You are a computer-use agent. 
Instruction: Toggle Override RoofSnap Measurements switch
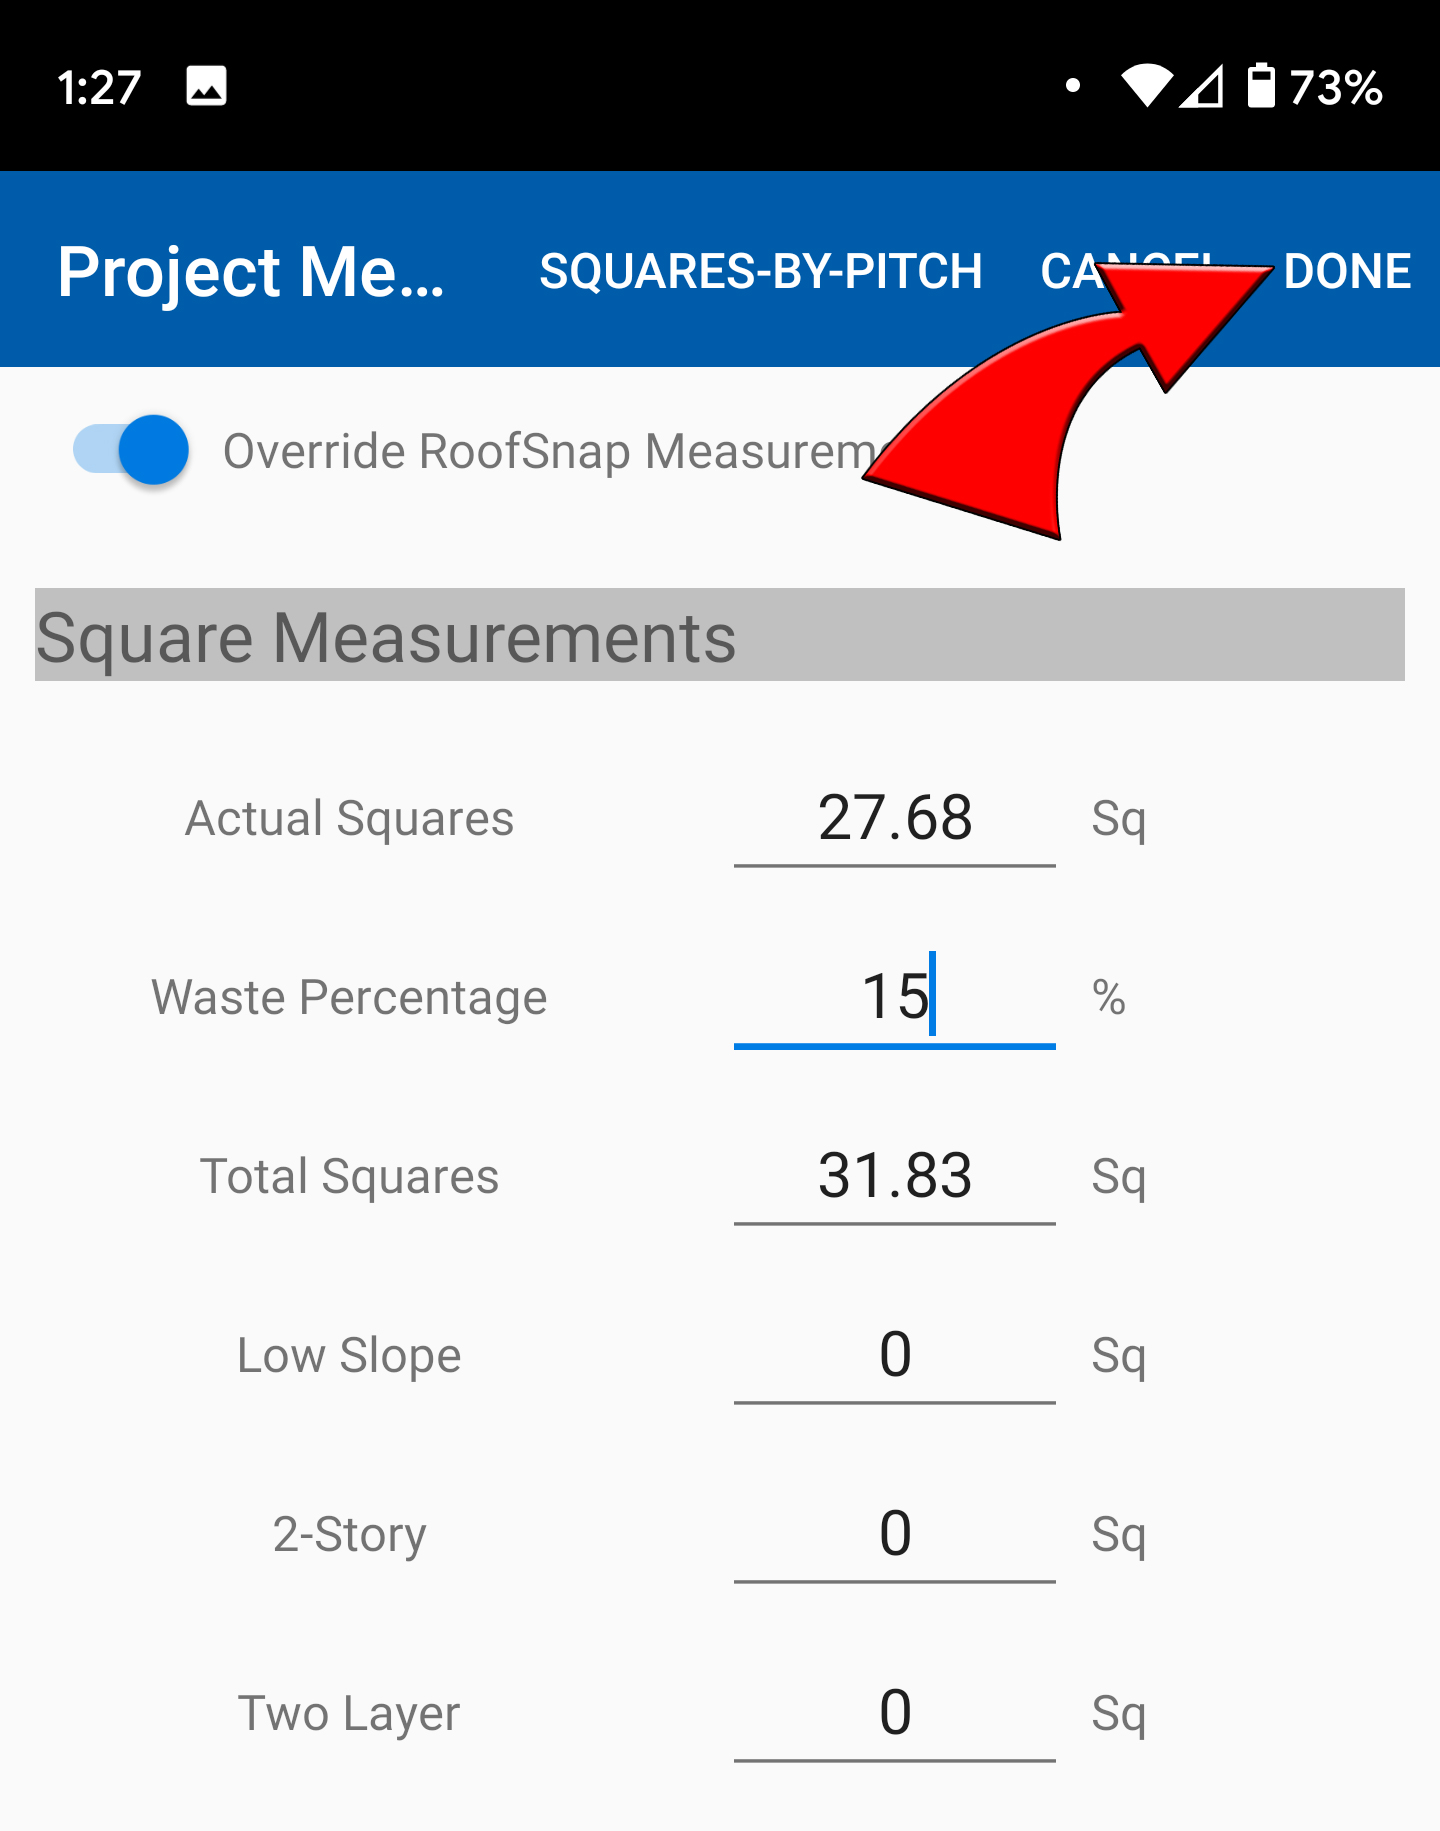click(131, 450)
